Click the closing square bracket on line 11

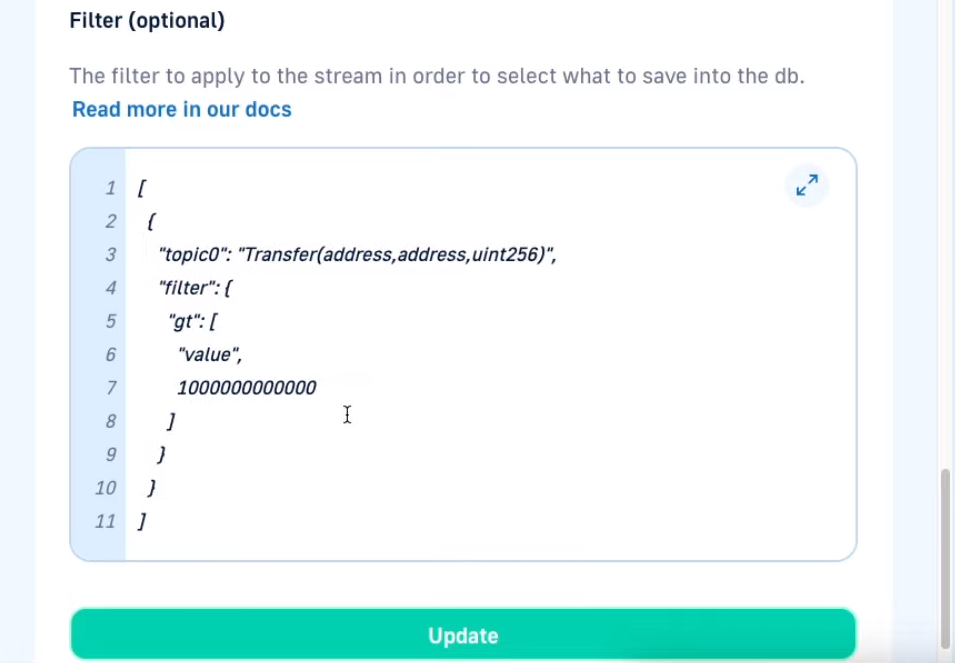click(142, 521)
